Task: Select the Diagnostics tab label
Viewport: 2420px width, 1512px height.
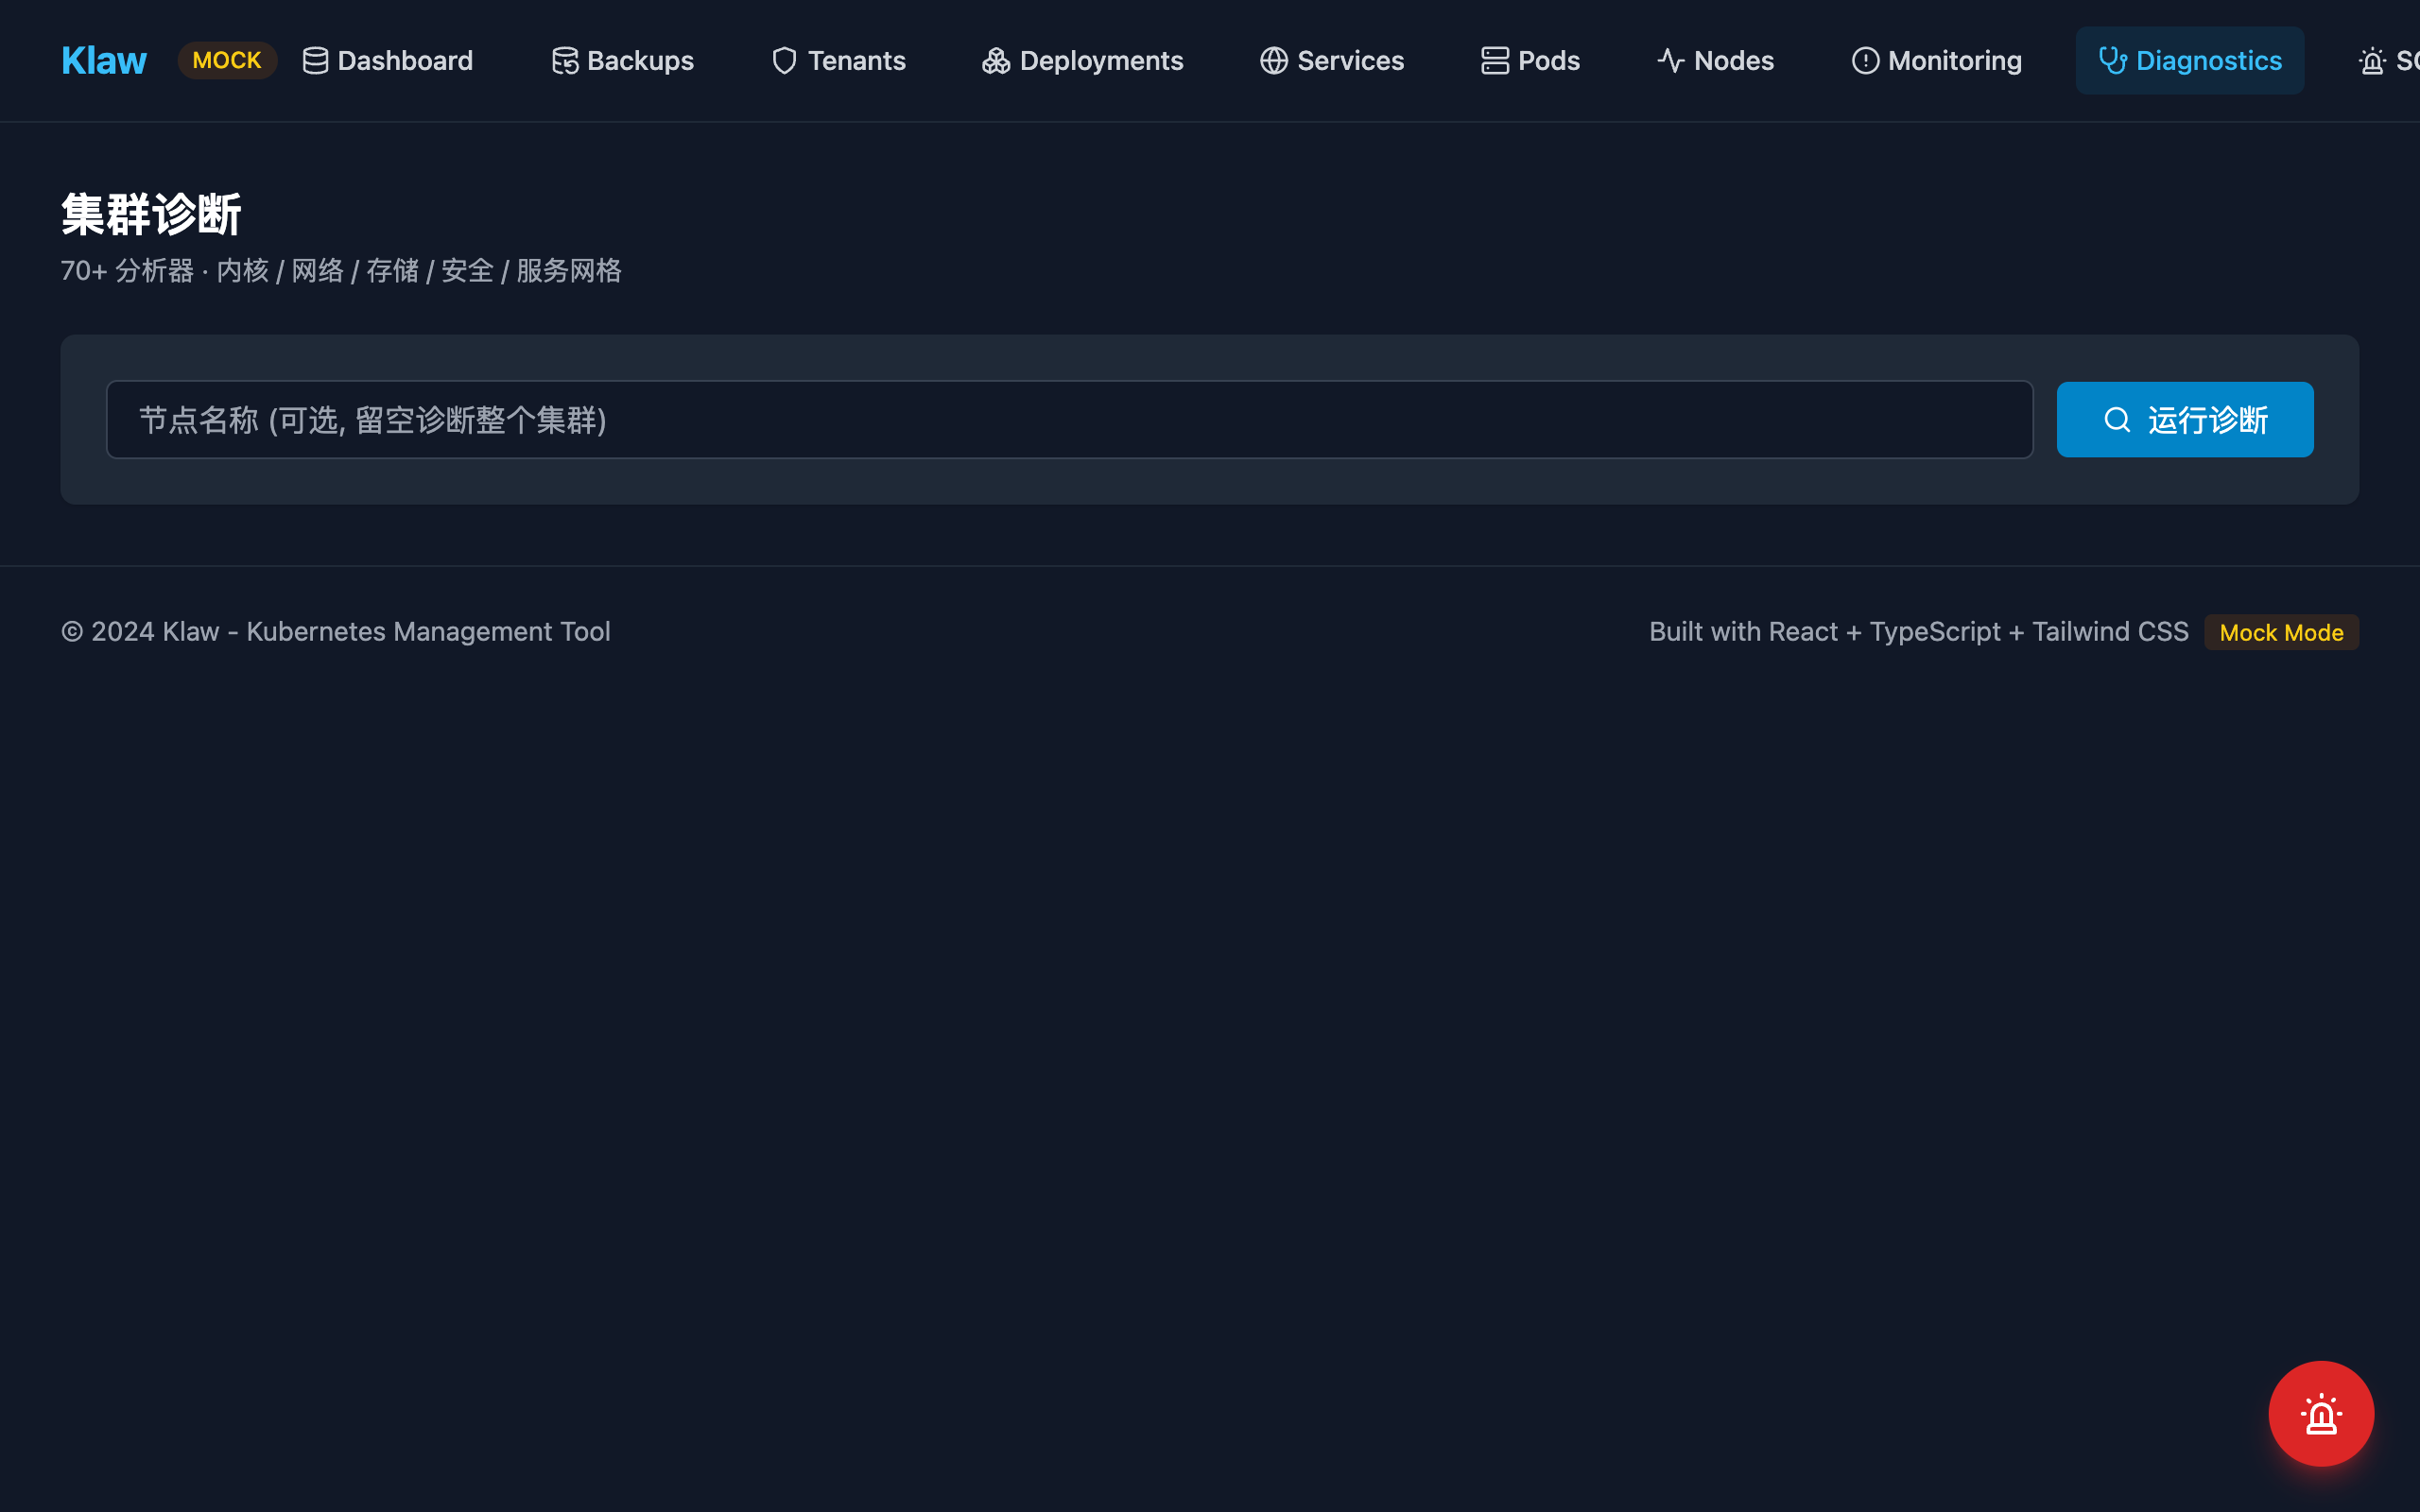Action: [x=2209, y=61]
